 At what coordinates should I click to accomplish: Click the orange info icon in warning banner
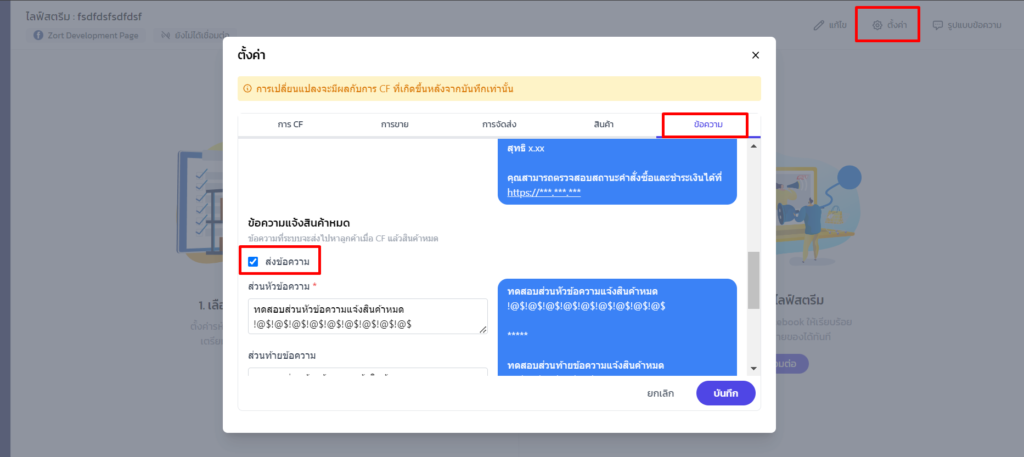pos(247,89)
